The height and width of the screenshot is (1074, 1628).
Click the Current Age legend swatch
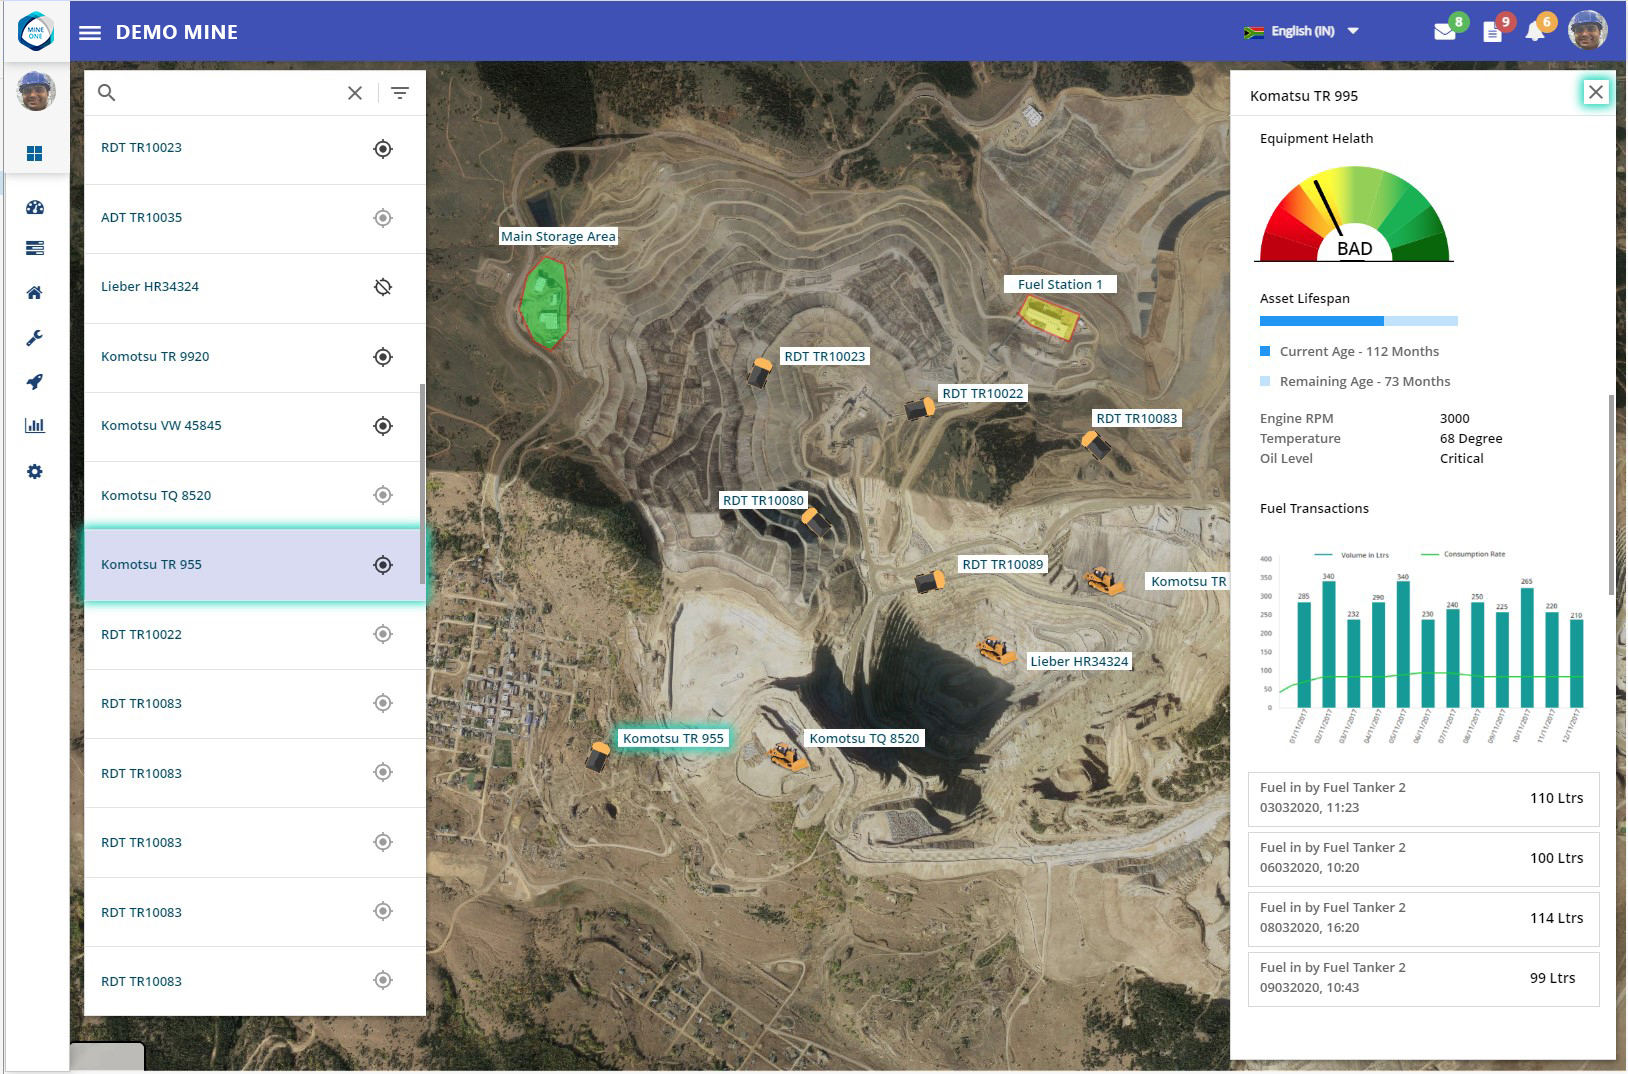click(1265, 351)
